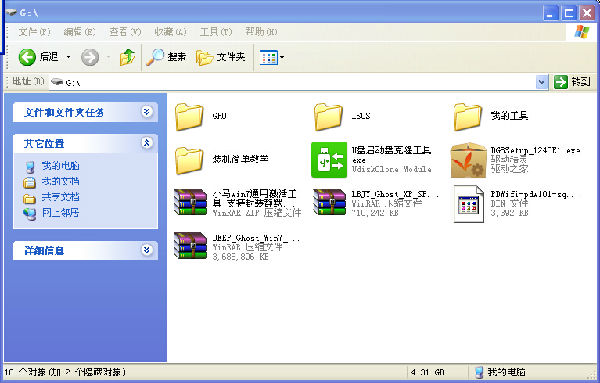Open 我的文档 link in Other Places
Screen dimensions: 600x383
[x=60, y=181]
